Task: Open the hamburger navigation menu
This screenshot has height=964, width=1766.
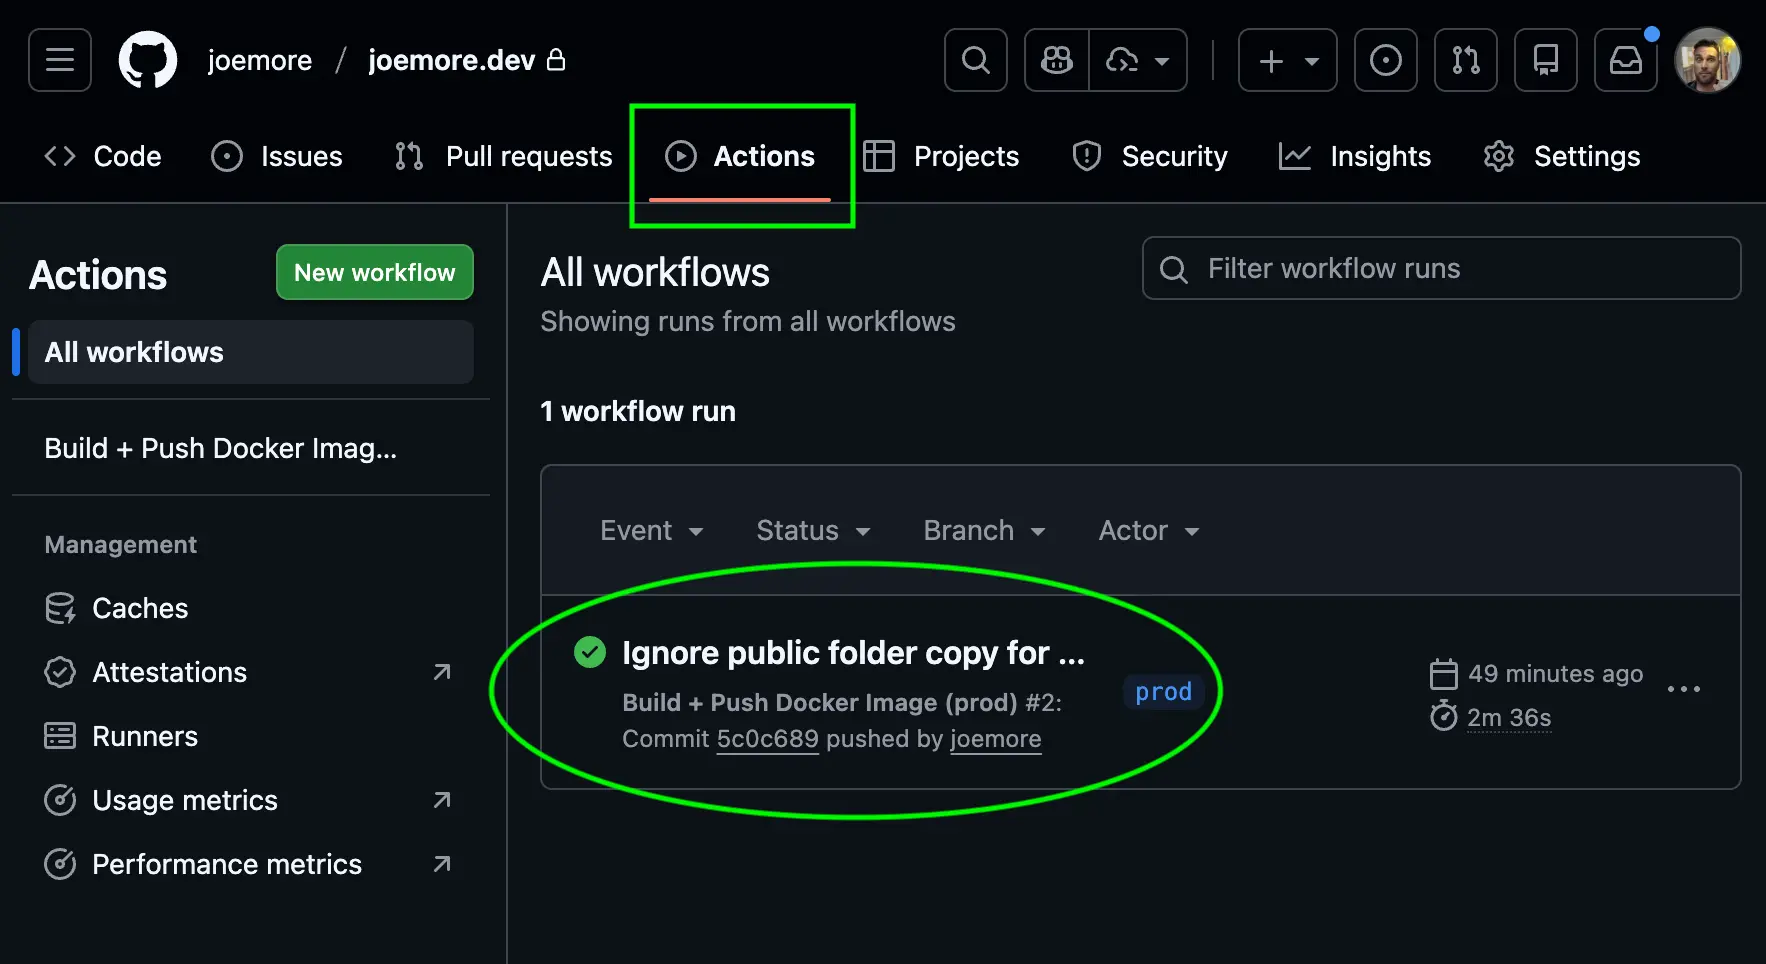Action: click(60, 60)
